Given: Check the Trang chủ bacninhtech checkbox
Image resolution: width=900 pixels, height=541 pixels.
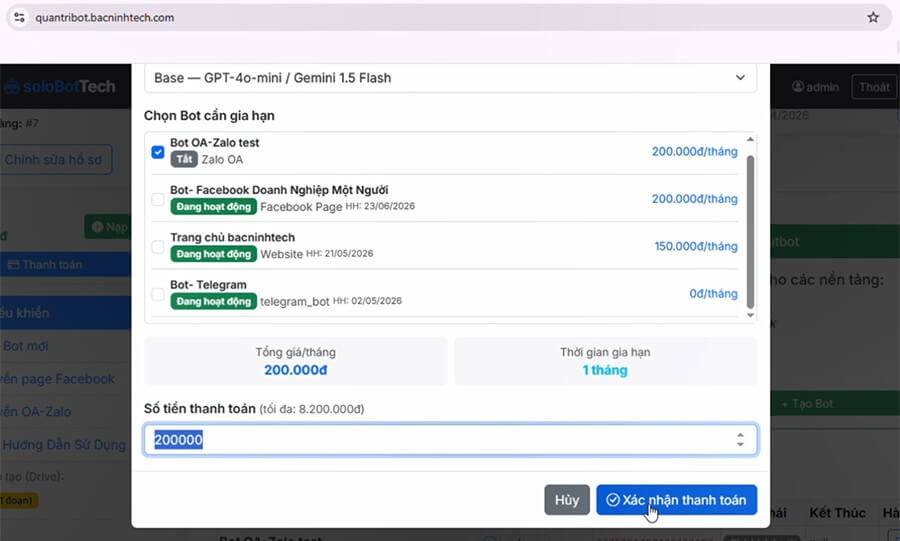Looking at the screenshot, I should 158,247.
